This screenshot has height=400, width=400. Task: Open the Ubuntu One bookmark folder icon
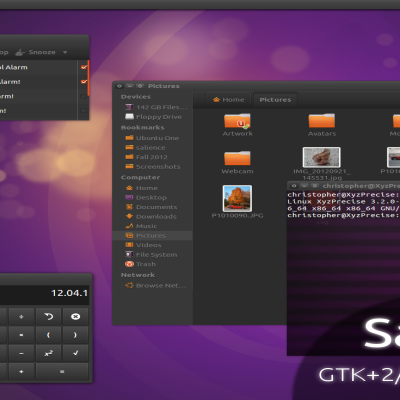click(x=129, y=138)
